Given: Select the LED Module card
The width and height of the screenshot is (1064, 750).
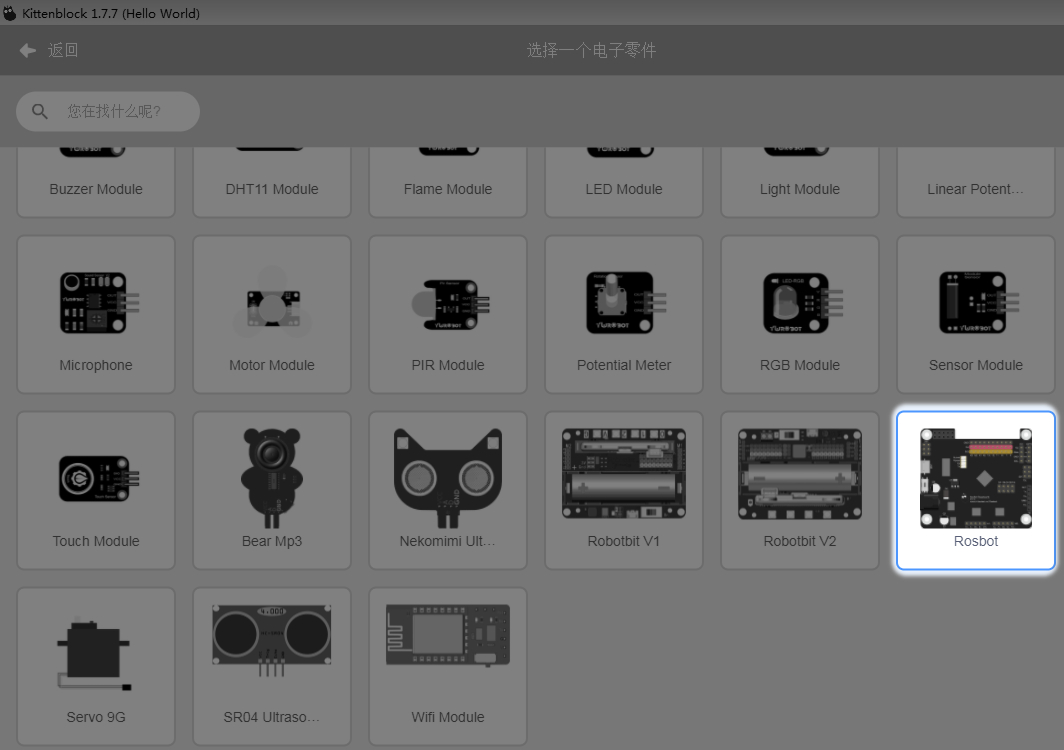Looking at the screenshot, I should tap(624, 182).
